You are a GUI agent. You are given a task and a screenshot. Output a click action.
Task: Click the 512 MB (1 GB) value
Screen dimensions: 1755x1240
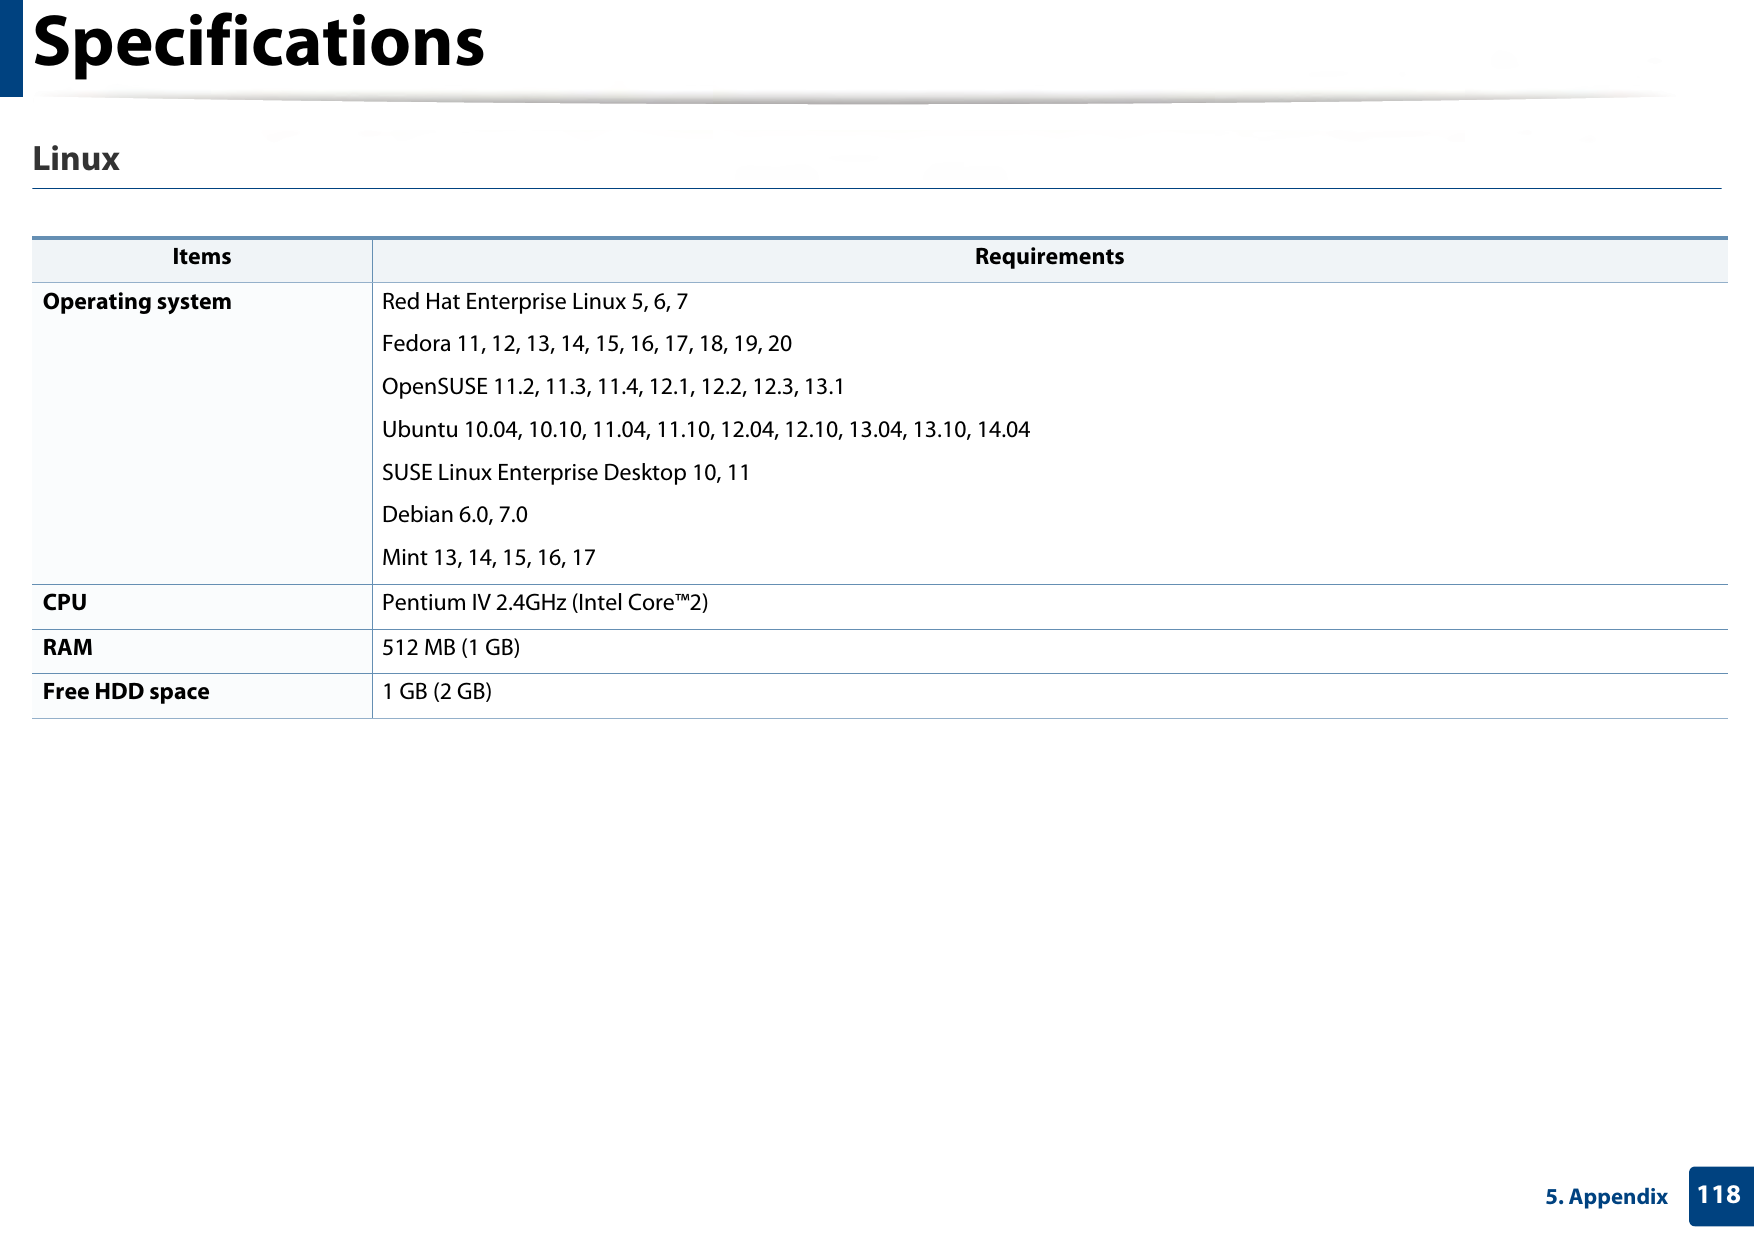pyautogui.click(x=451, y=647)
